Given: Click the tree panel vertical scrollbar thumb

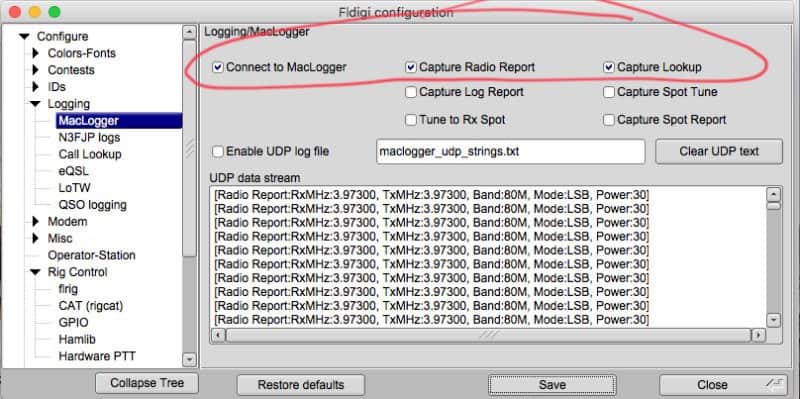Looking at the screenshot, I should (189, 148).
